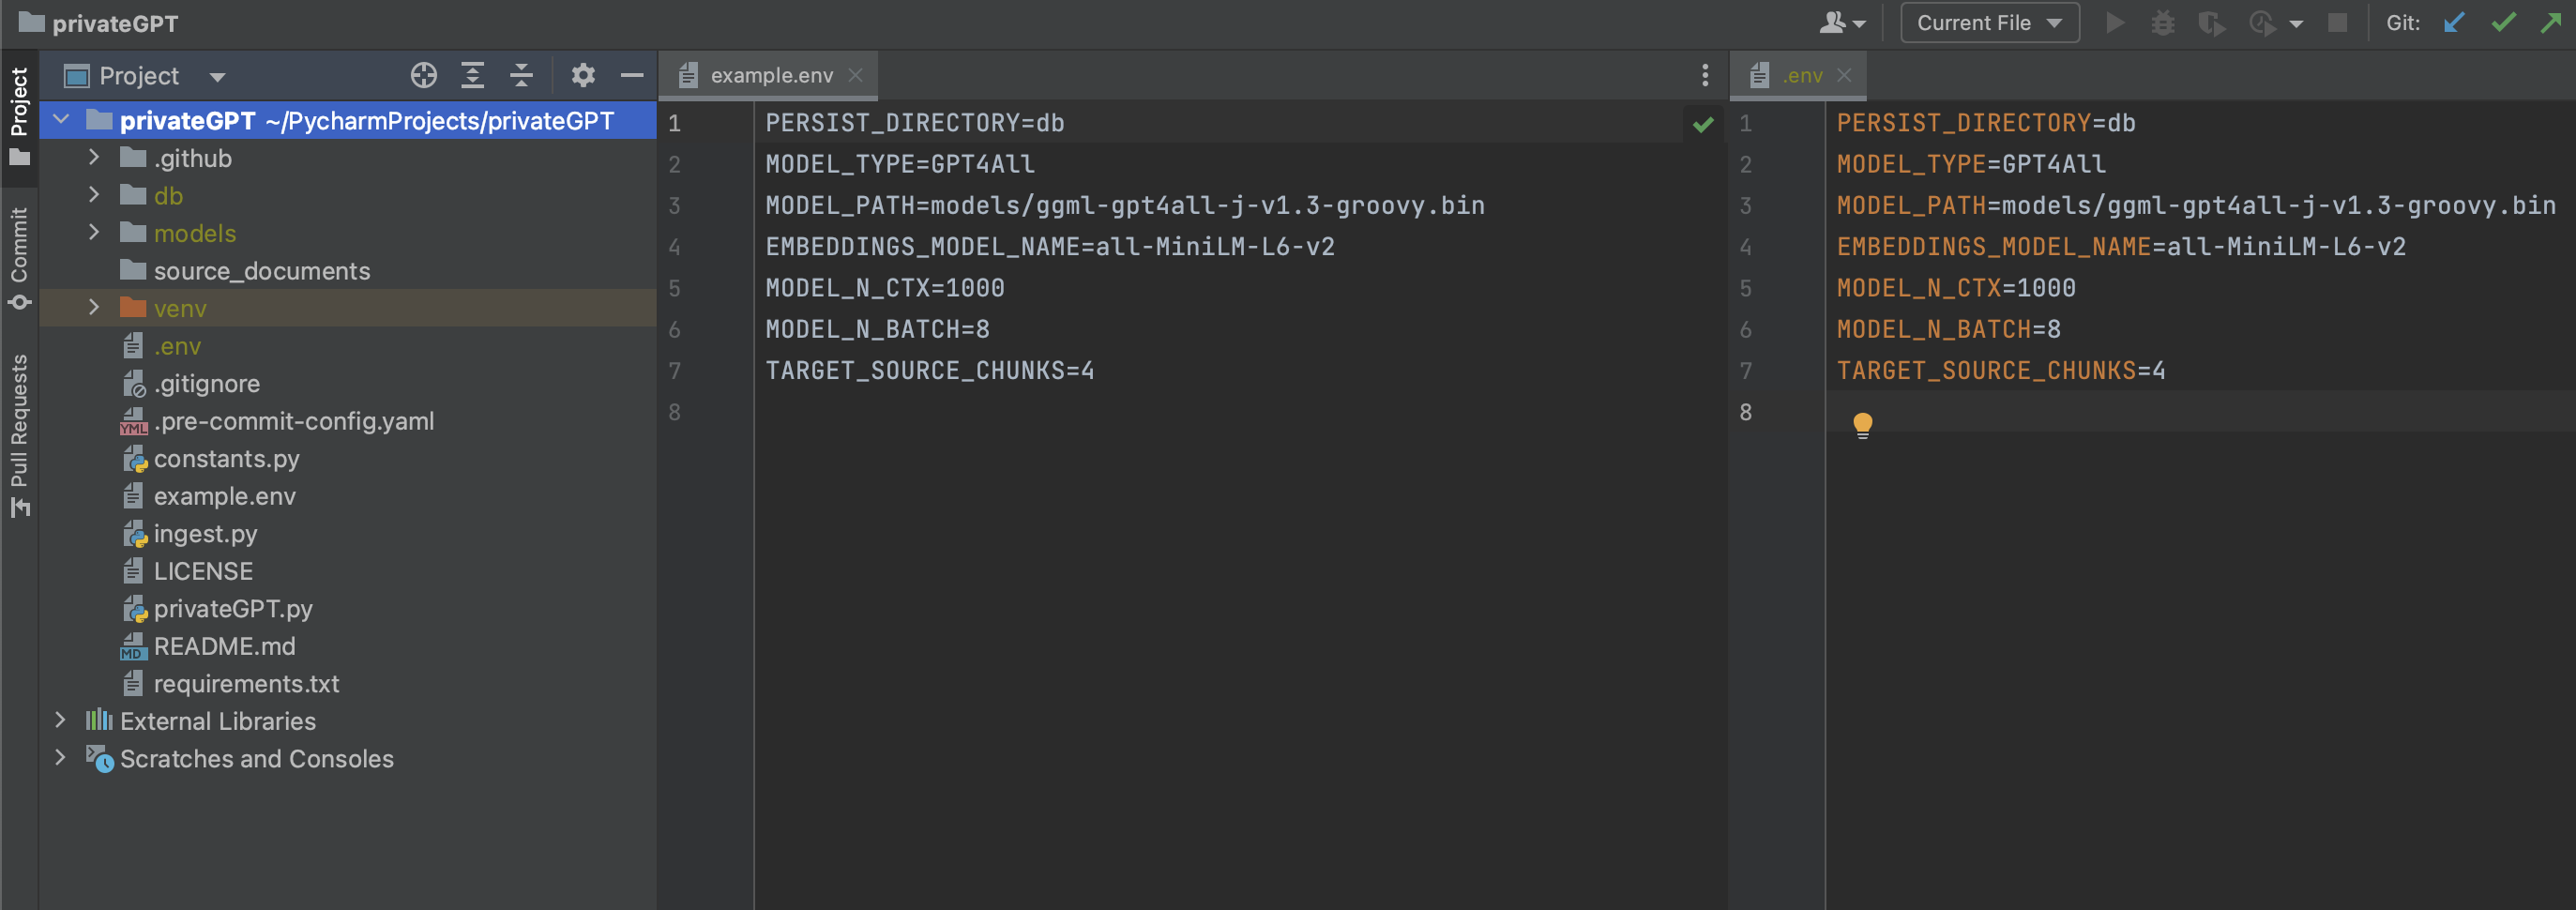Open the Current File run configuration dropdown

click(1988, 22)
